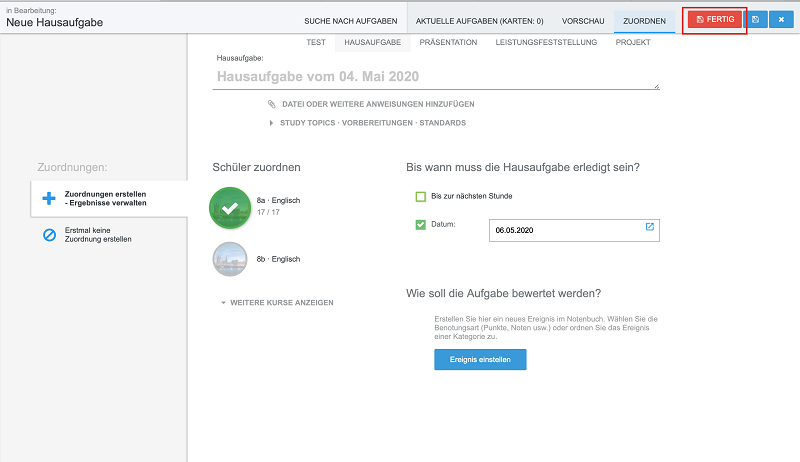This screenshot has height=462, width=800.
Task: Select the 8b Englisch class avatar
Action: point(230,259)
